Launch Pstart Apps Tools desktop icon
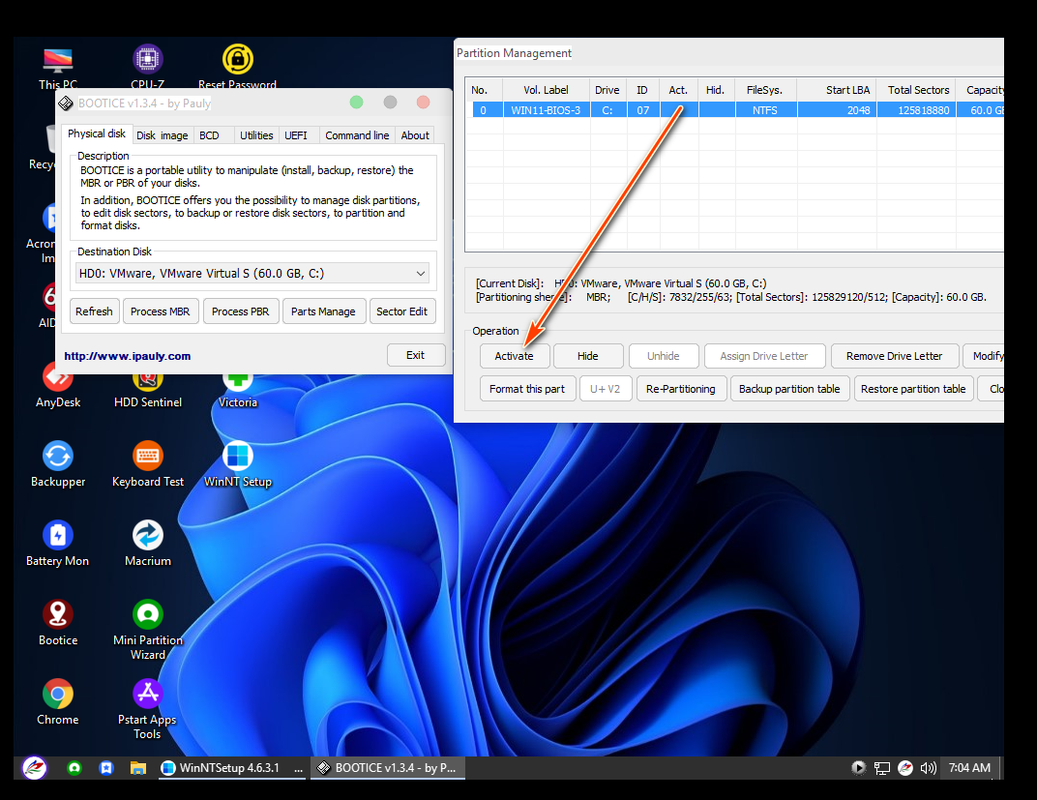The height and width of the screenshot is (800, 1037). click(147, 709)
